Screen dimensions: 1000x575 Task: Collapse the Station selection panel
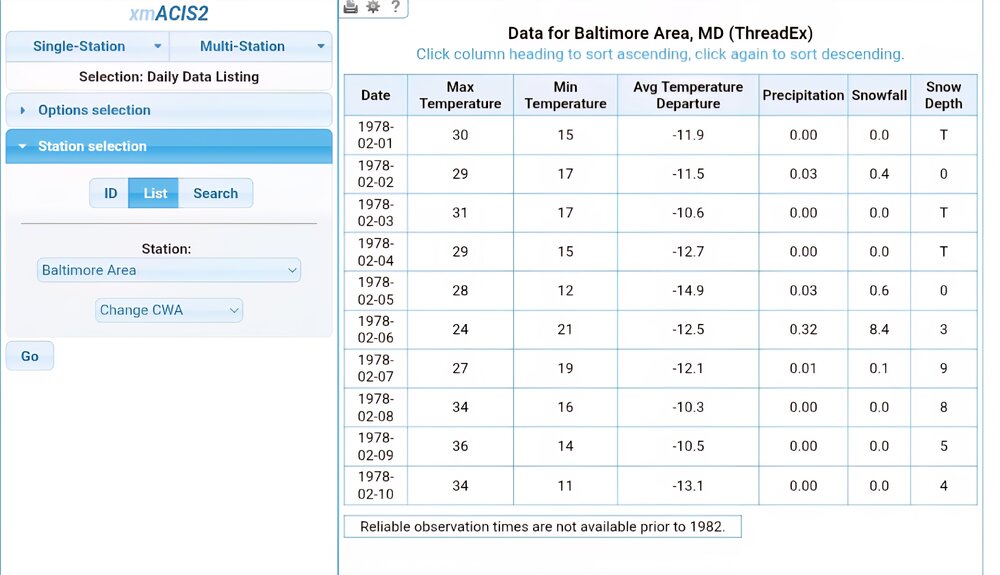(92, 146)
